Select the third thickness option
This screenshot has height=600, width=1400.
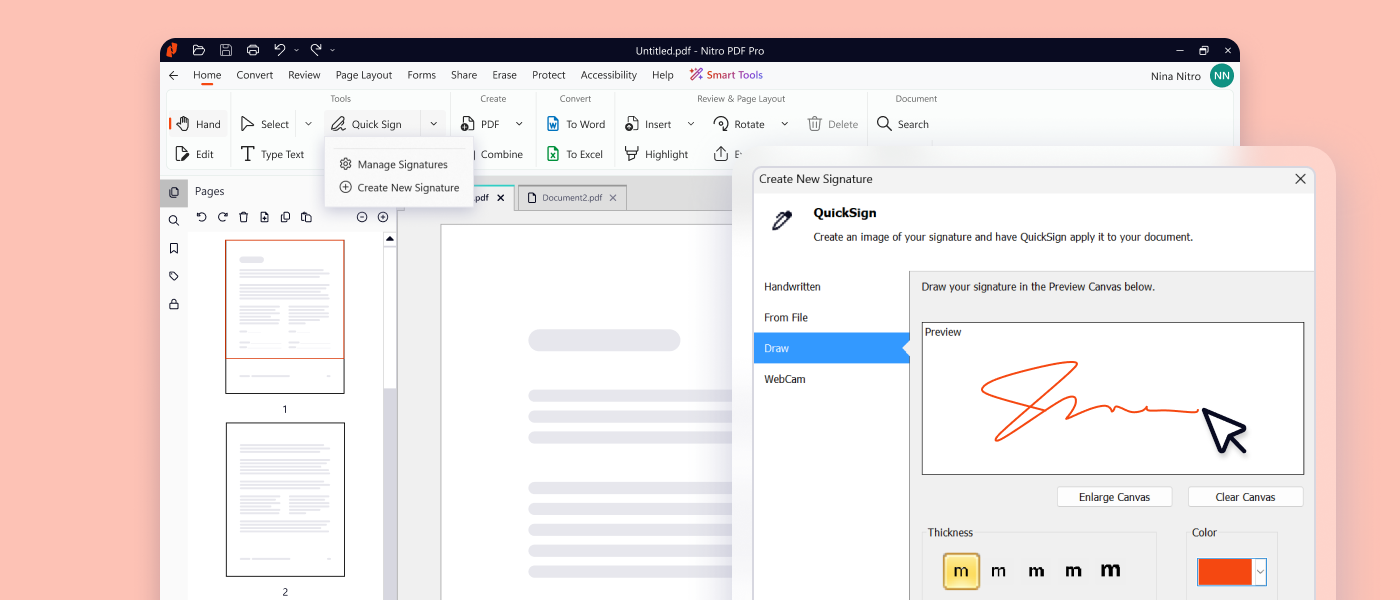click(1036, 571)
